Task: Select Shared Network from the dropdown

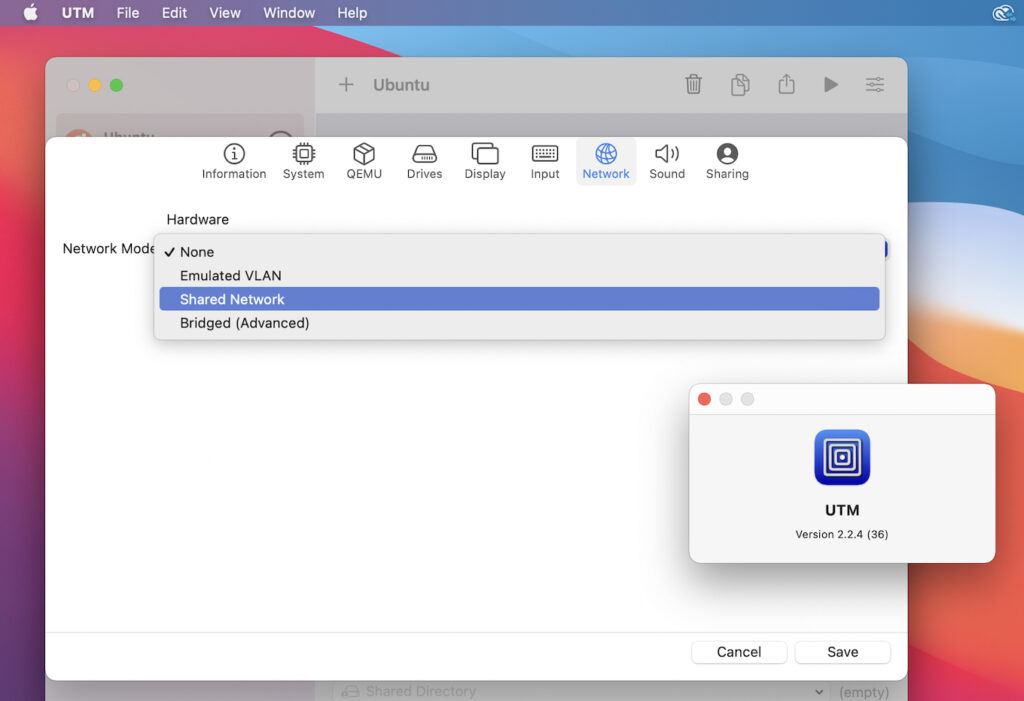Action: point(232,298)
